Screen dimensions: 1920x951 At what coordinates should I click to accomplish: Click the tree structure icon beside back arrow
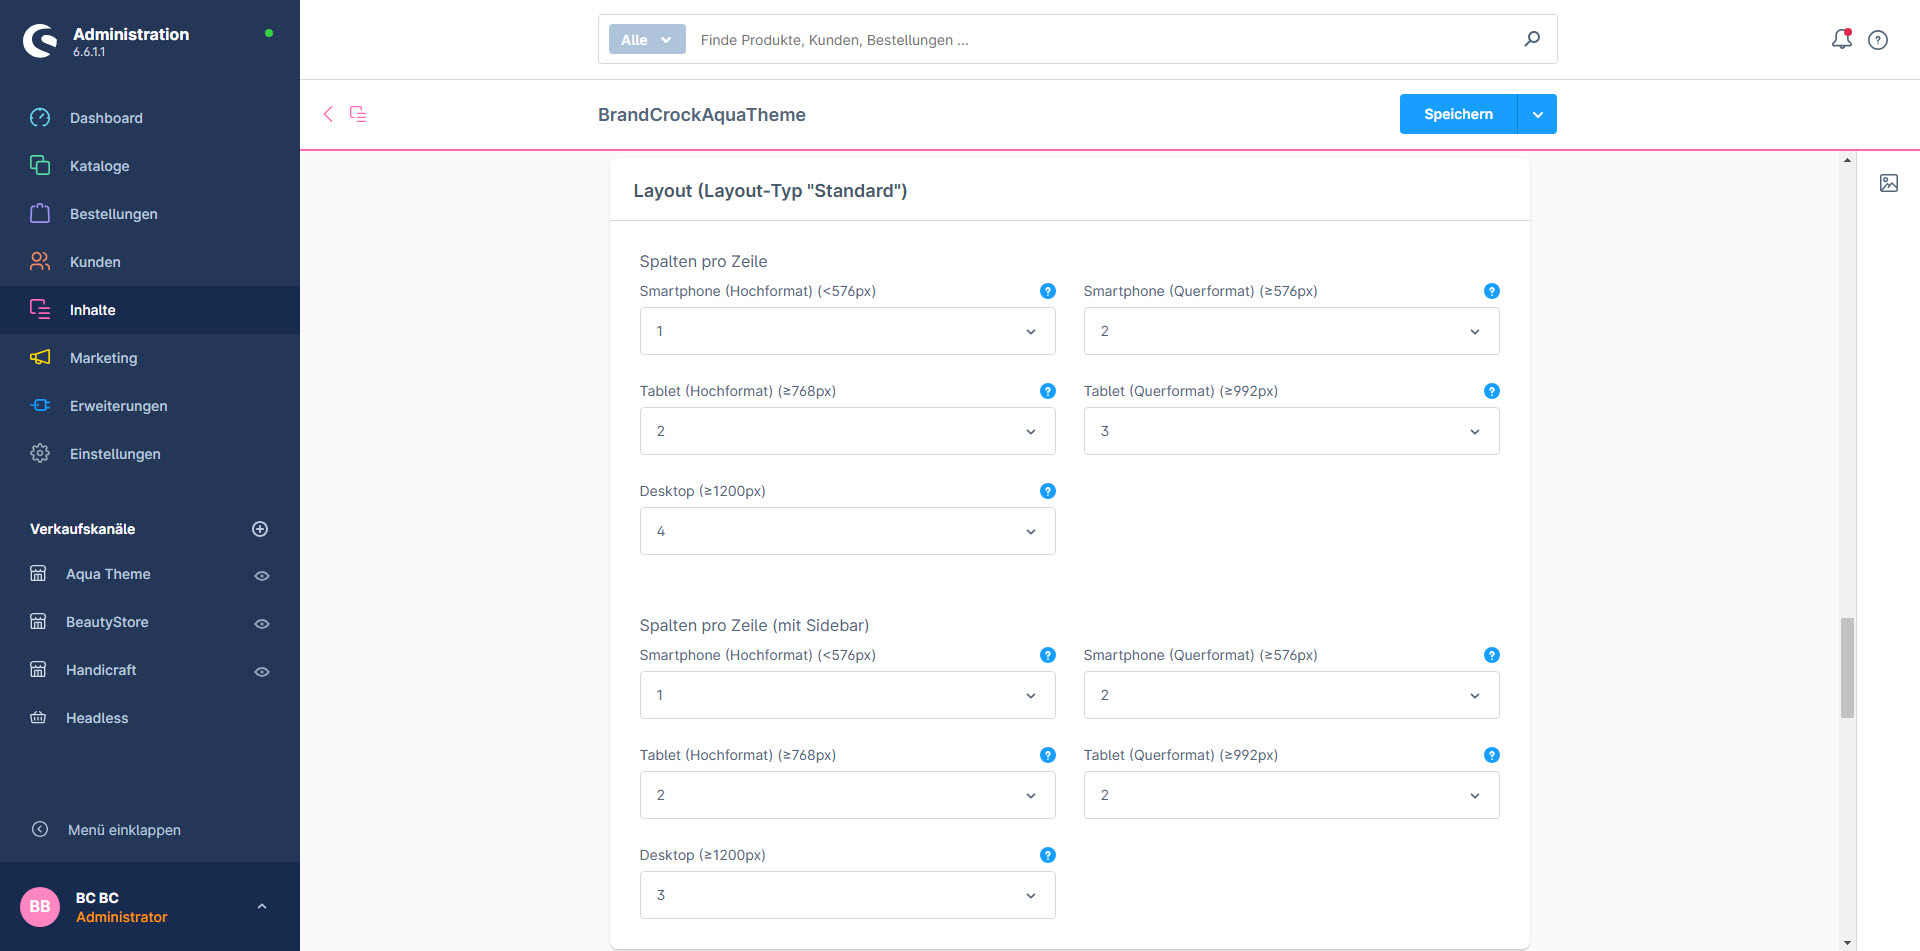click(x=358, y=114)
